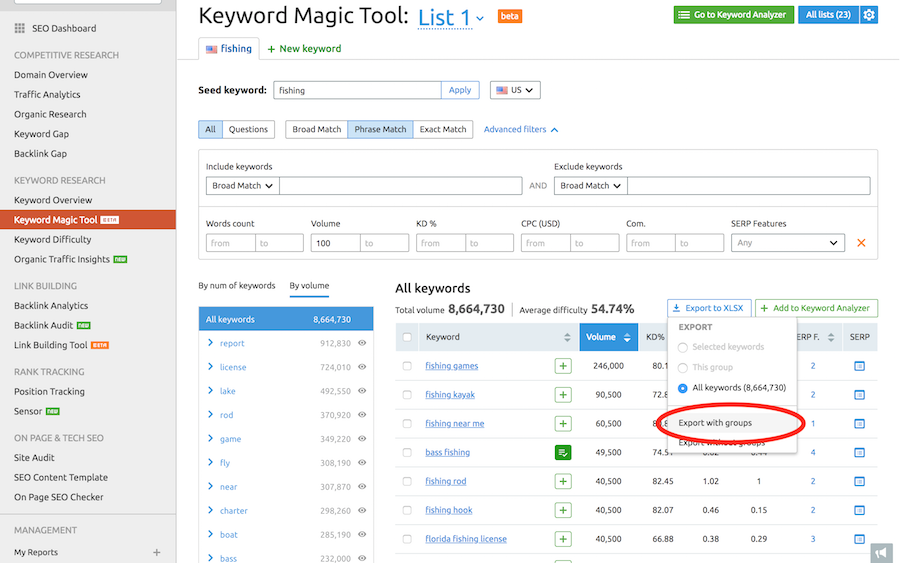This screenshot has width=900, height=563.
Task: Sort by SERP F. column arrows
Action: pos(831,337)
